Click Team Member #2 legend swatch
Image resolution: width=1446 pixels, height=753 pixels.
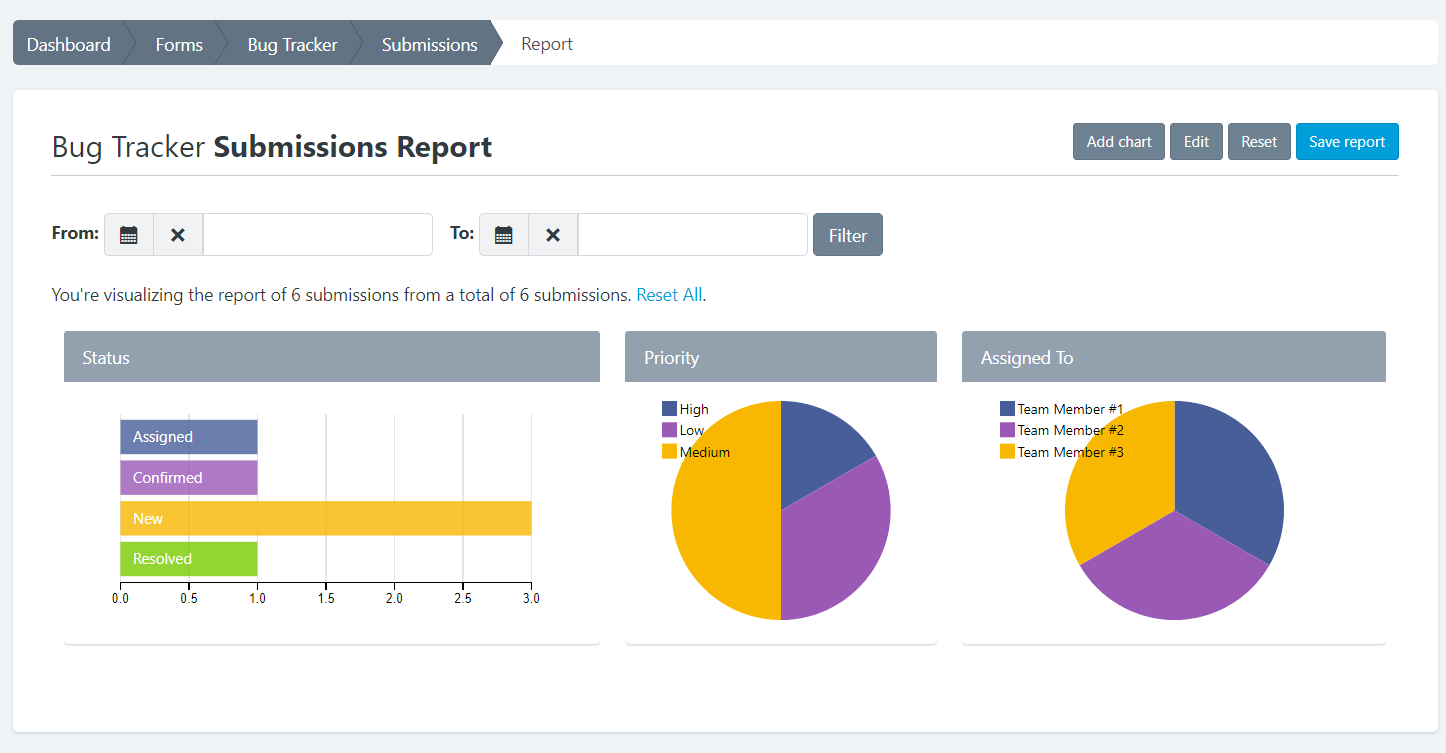pyautogui.click(x=1007, y=430)
